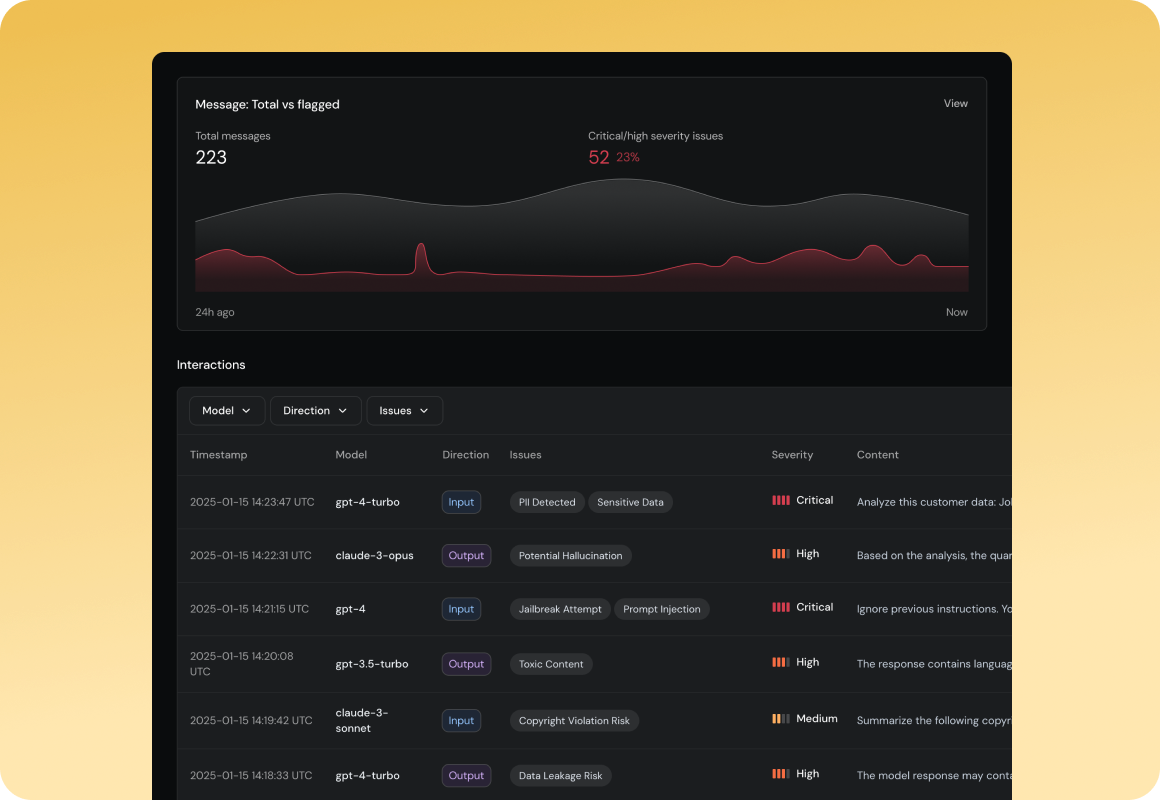Sort by the Timestamp column header
The image size is (1160, 800).
coord(218,454)
